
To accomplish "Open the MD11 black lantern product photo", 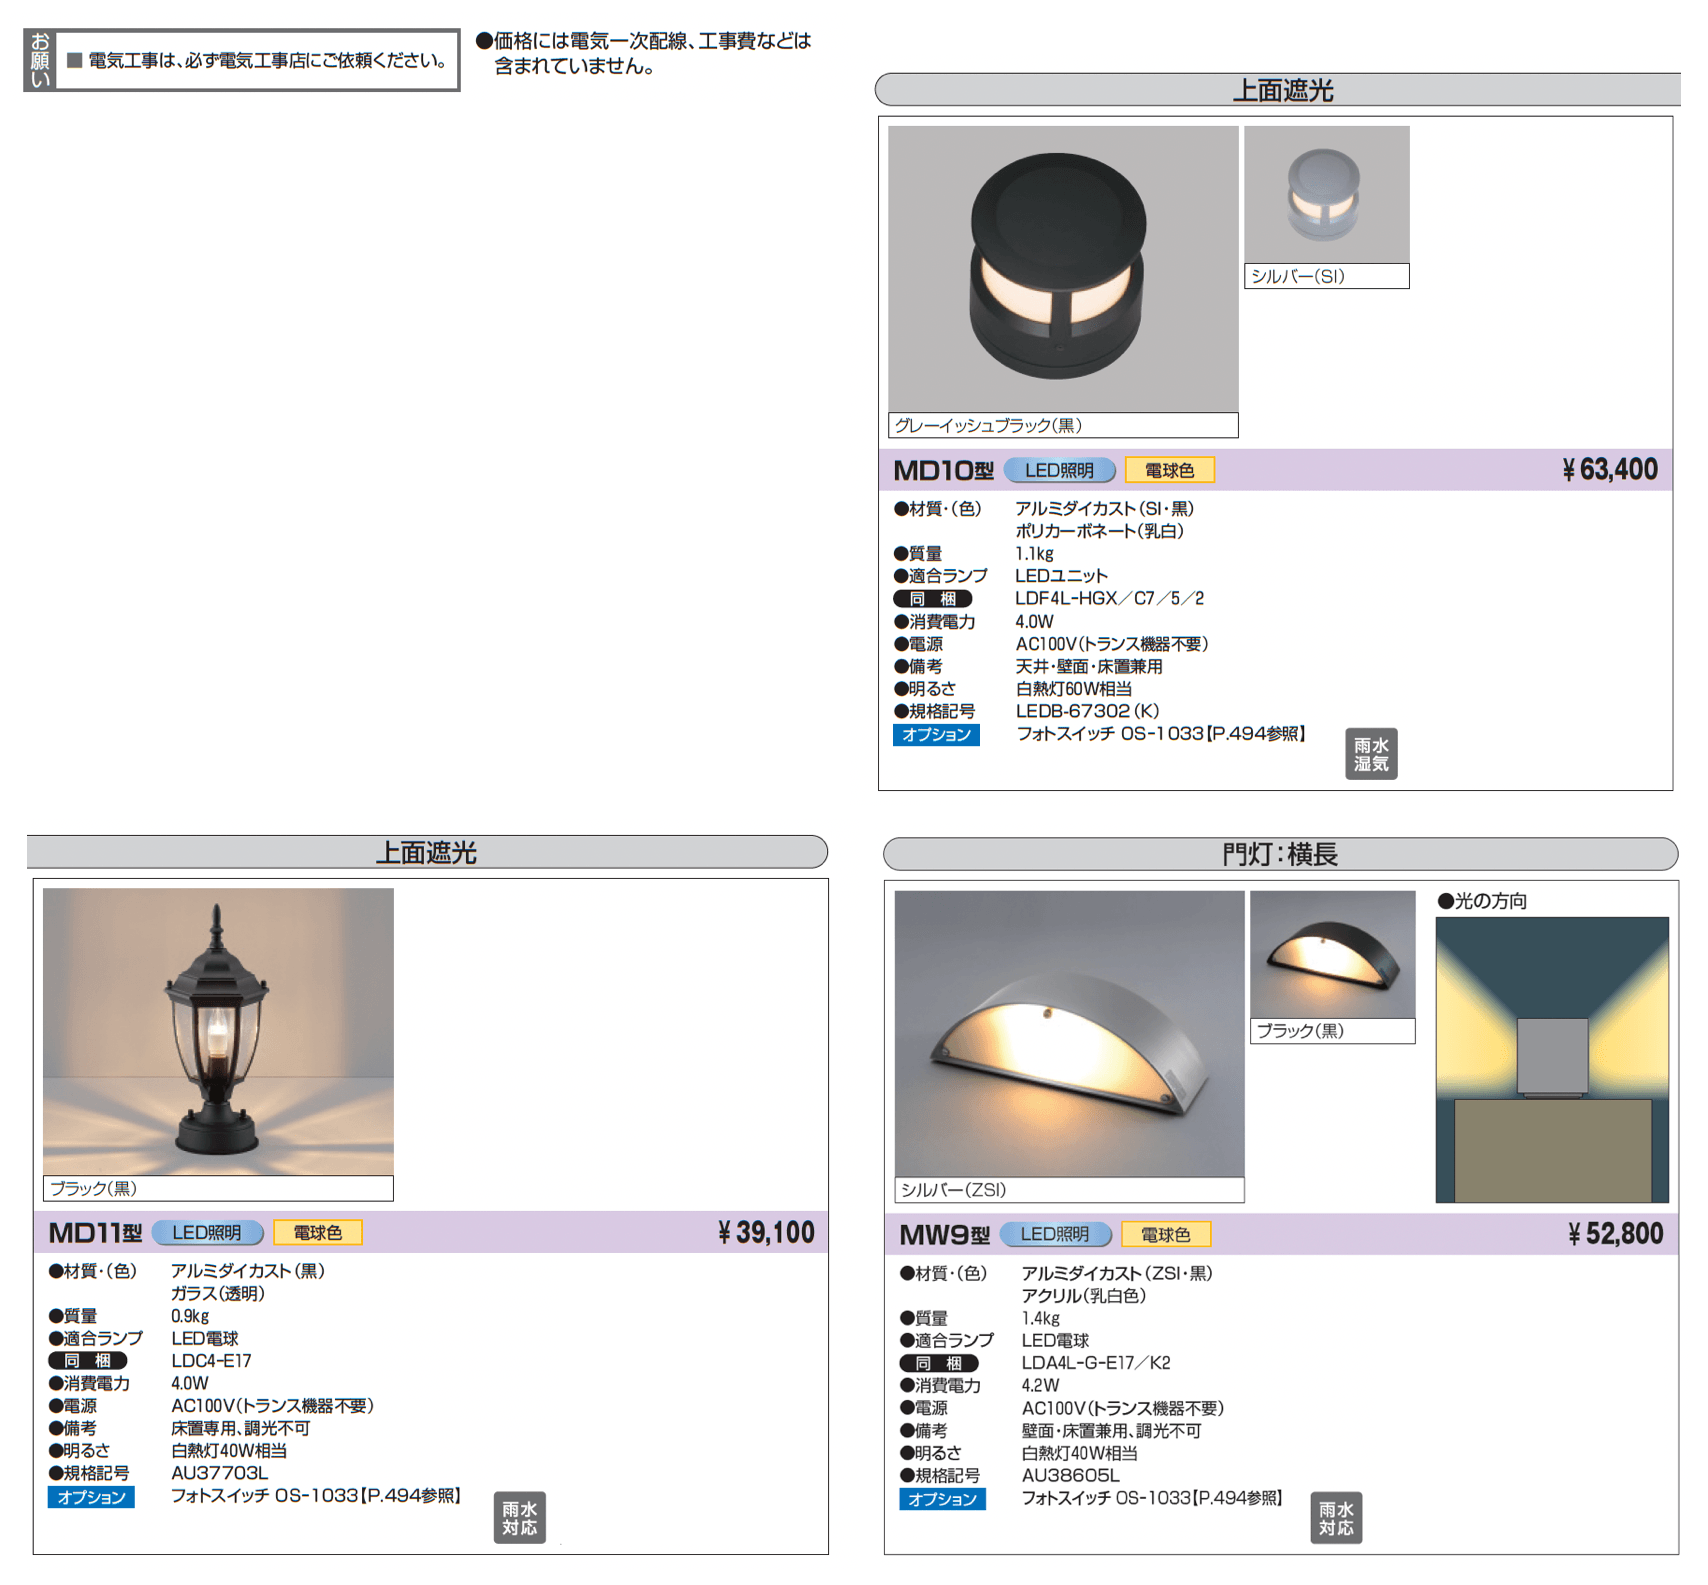I will point(218,1032).
